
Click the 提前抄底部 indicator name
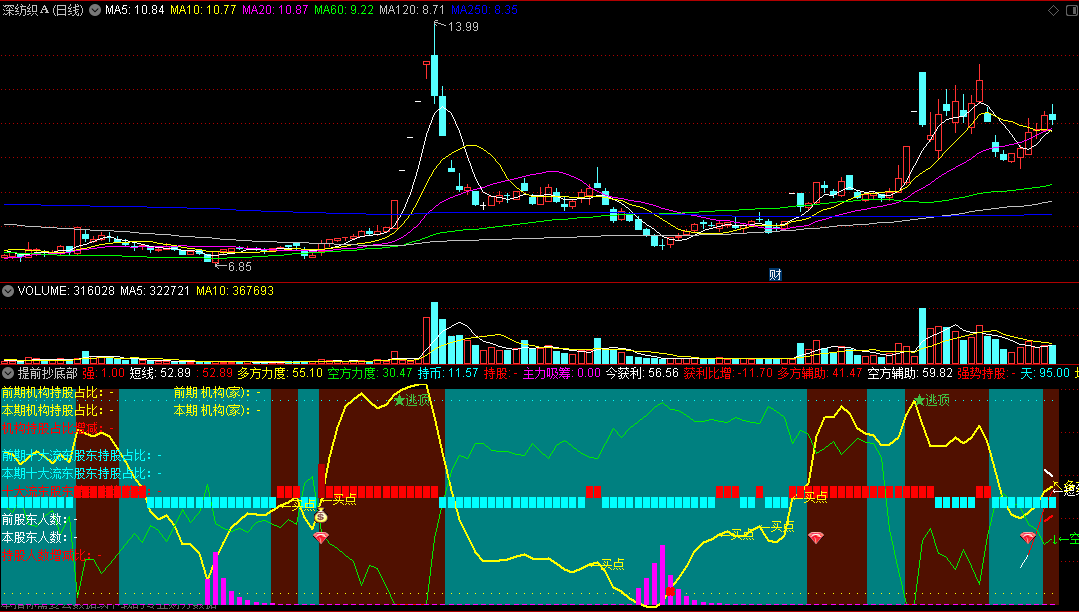point(47,373)
